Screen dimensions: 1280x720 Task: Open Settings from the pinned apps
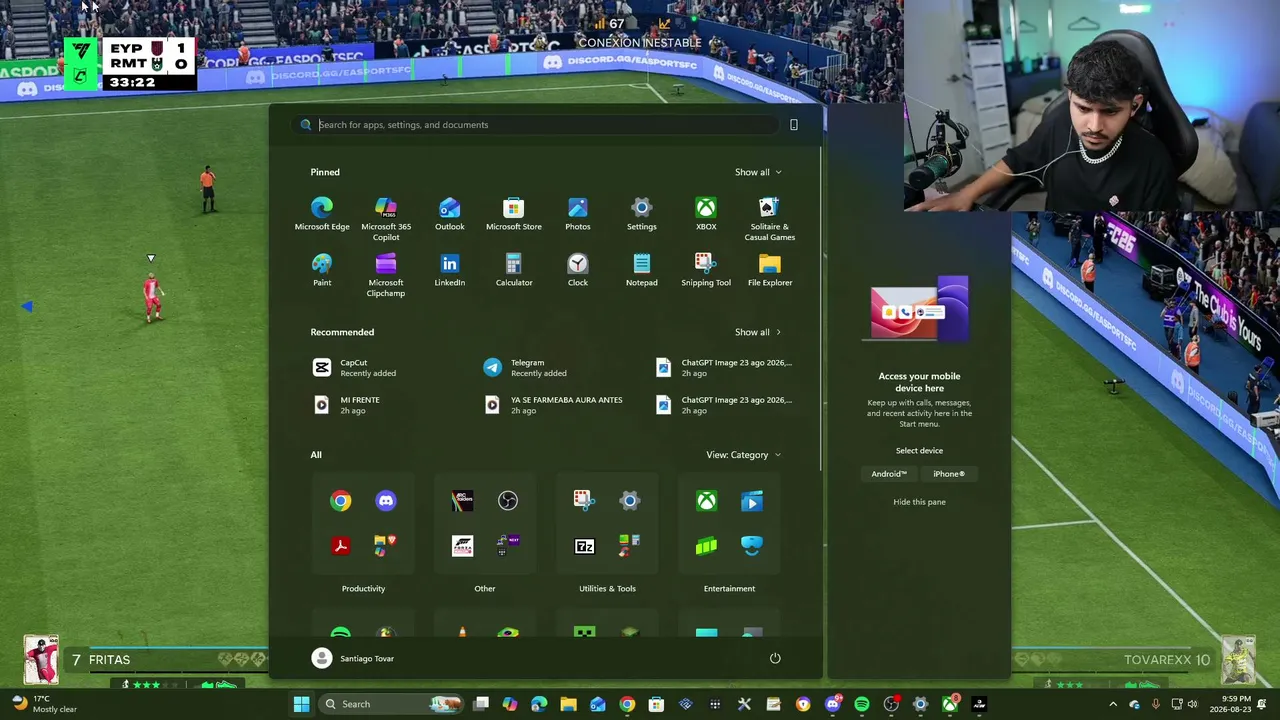pos(642,214)
